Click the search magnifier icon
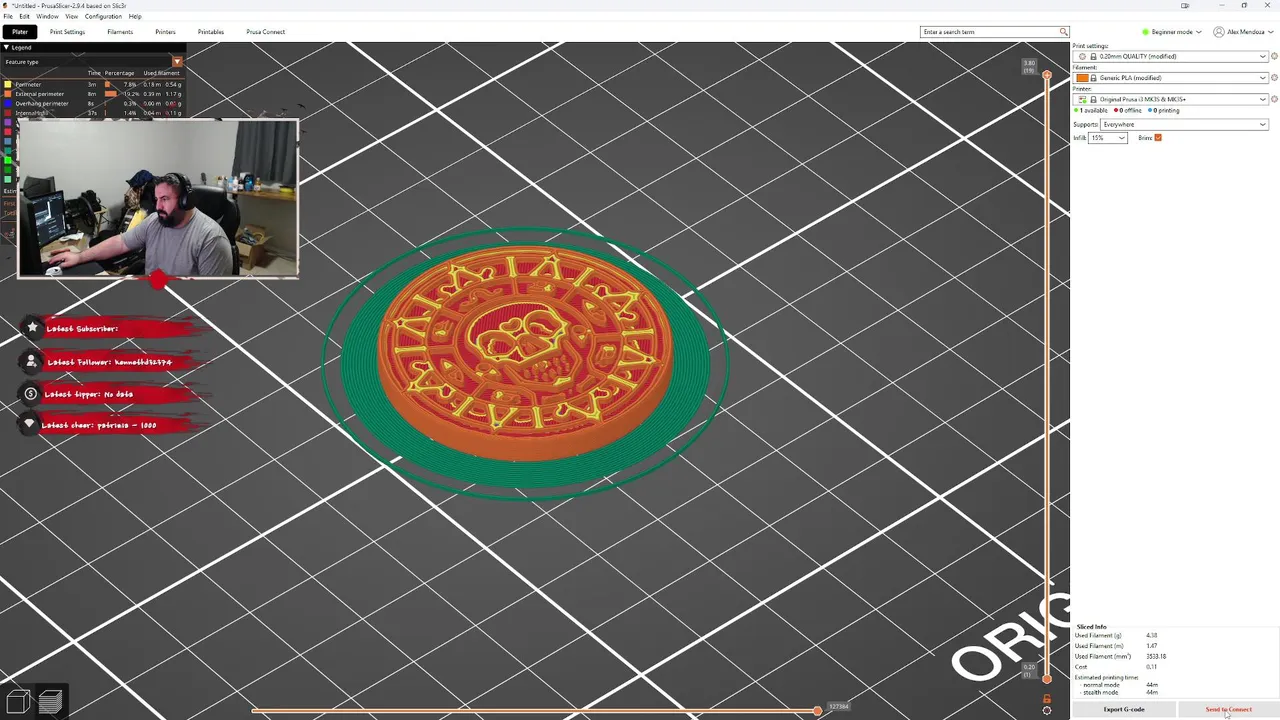The width and height of the screenshot is (1280, 720). tap(1063, 32)
